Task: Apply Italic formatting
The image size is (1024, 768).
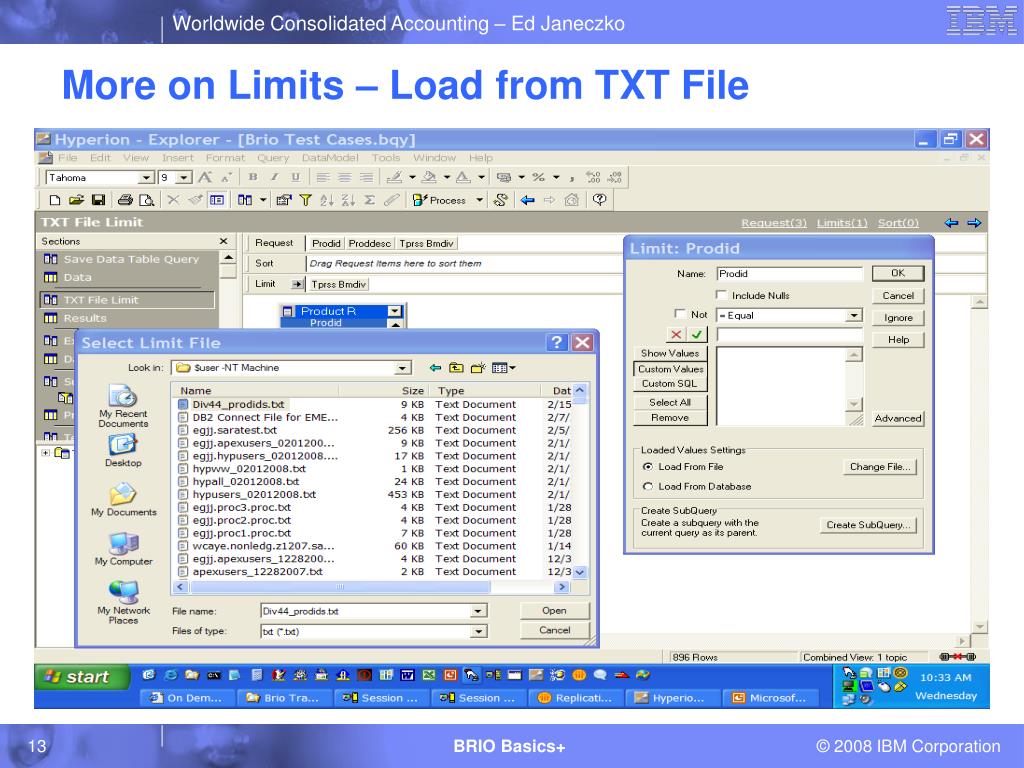Action: click(x=274, y=177)
